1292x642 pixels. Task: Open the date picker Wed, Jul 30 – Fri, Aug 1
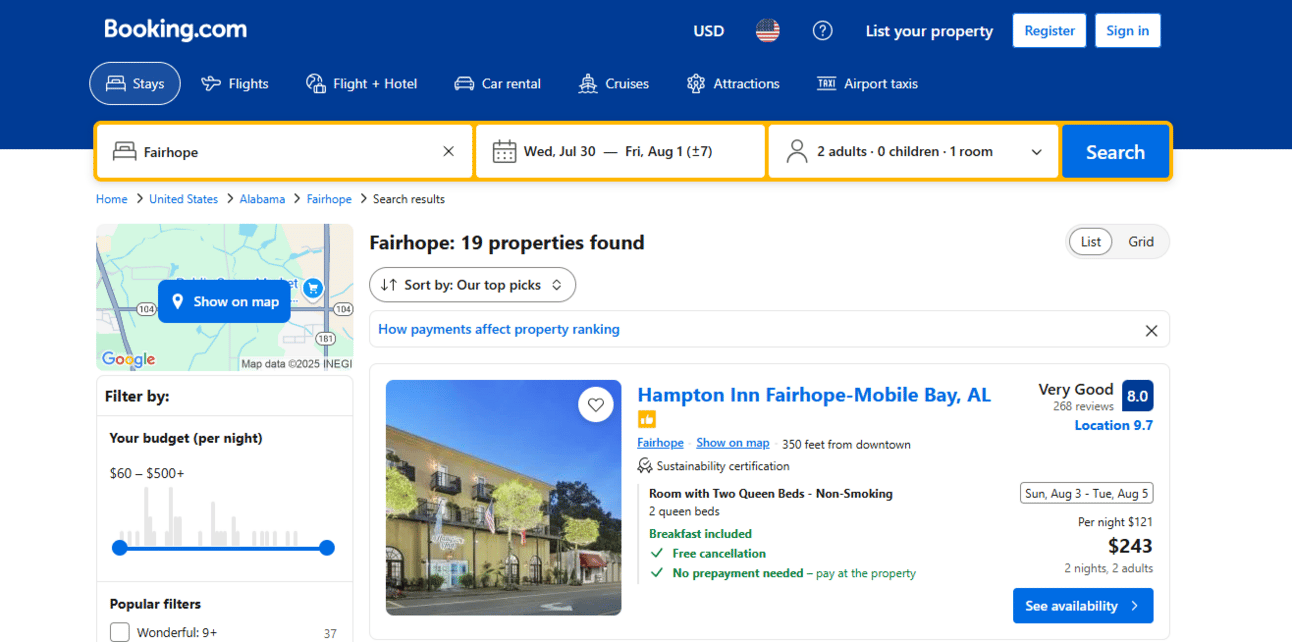[x=620, y=152]
